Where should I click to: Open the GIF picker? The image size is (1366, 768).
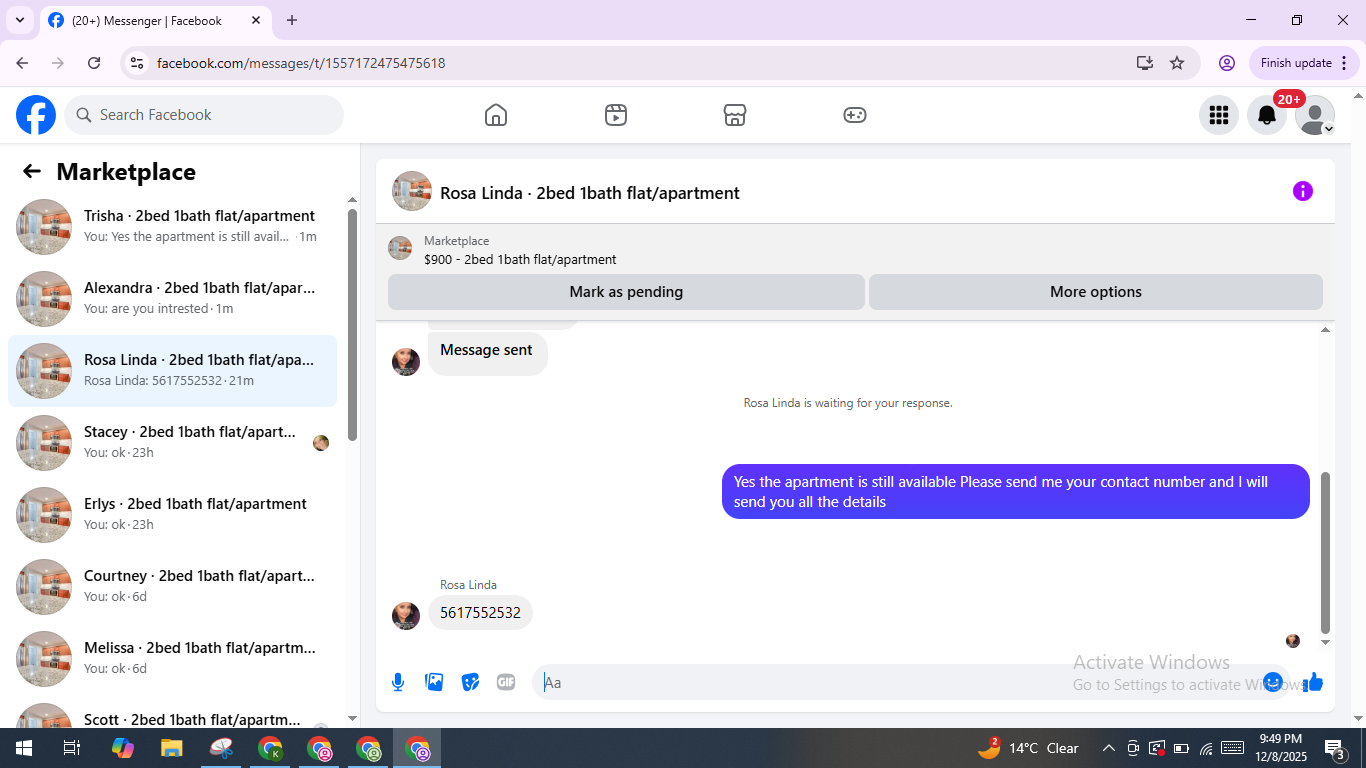[x=506, y=682]
